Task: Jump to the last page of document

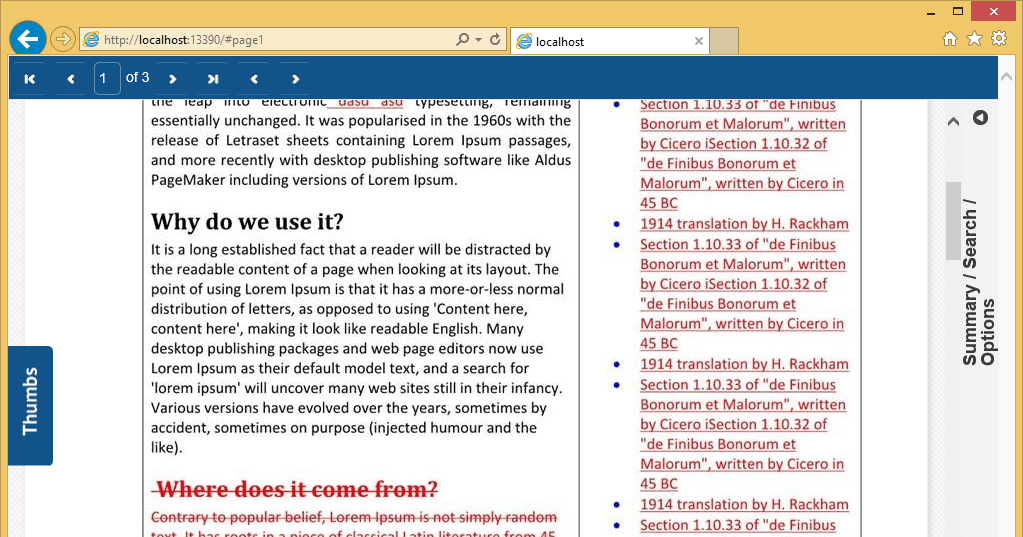Action: click(213, 78)
